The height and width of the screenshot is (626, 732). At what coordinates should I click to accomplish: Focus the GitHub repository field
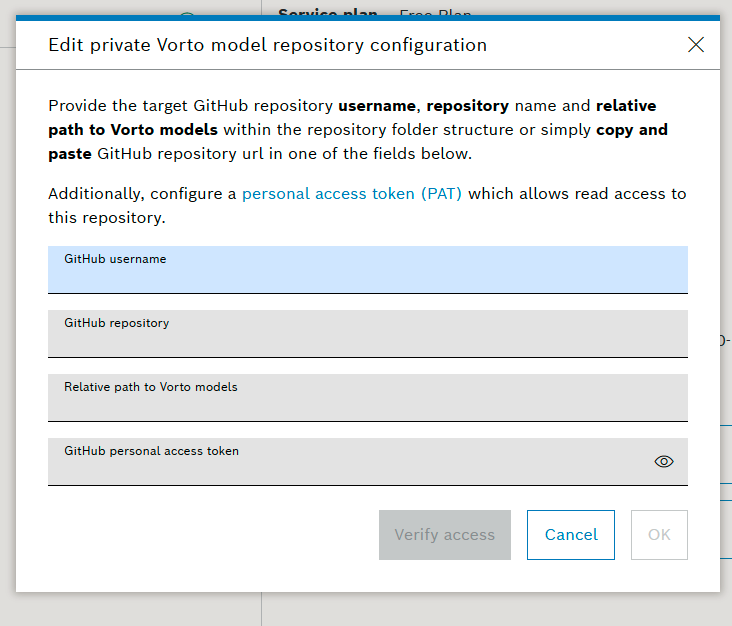coord(368,334)
